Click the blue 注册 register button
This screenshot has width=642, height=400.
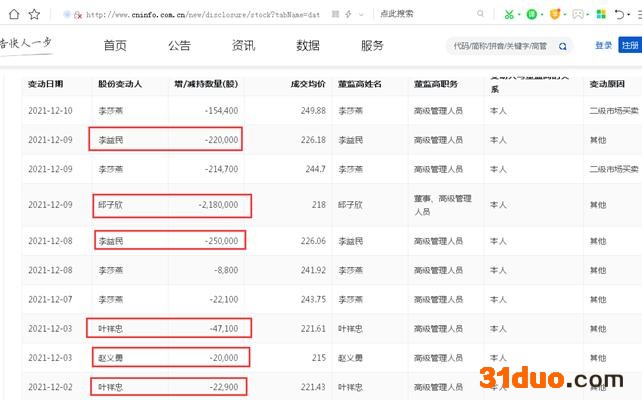tap(630, 45)
